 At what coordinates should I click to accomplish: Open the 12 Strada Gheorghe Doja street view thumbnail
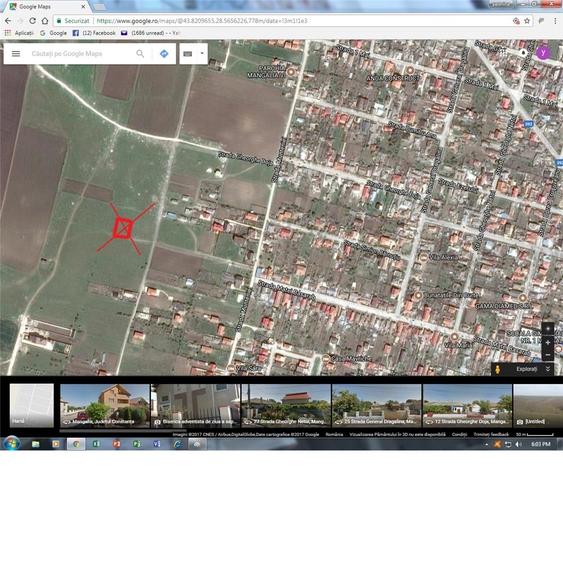tap(467, 405)
